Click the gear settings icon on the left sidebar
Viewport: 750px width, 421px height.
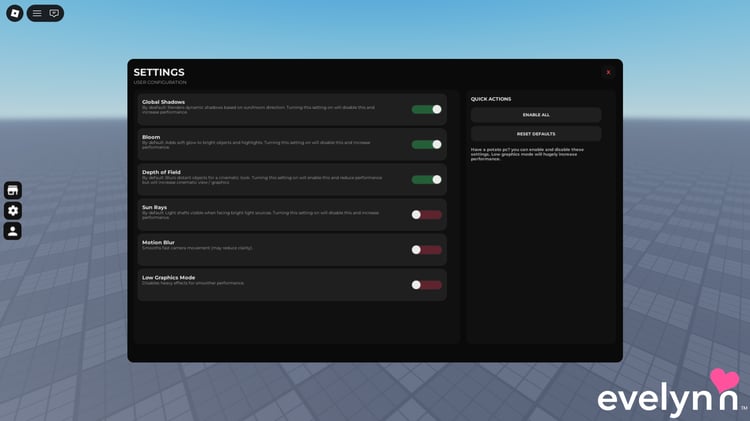pyautogui.click(x=13, y=210)
